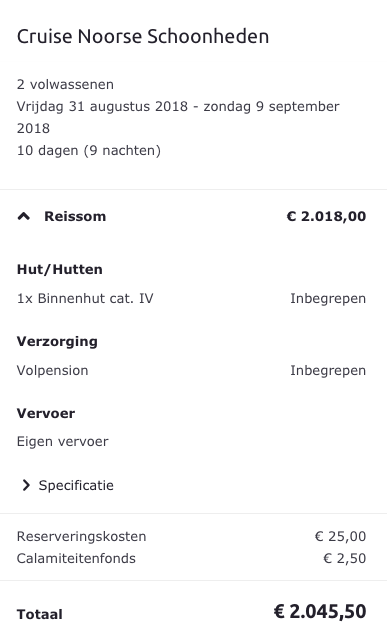Image resolution: width=387 pixels, height=644 pixels.
Task: Click the Verzorging heading
Action: point(57,342)
